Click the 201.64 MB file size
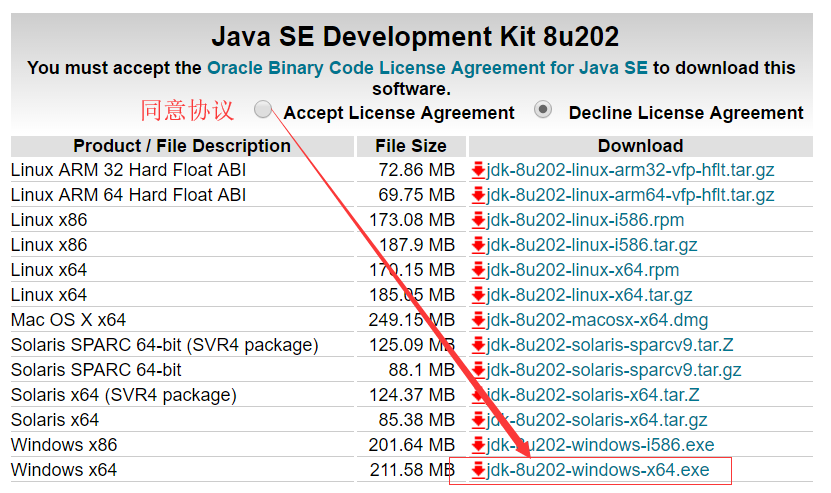Screen dimensions: 831x493 pos(412,445)
